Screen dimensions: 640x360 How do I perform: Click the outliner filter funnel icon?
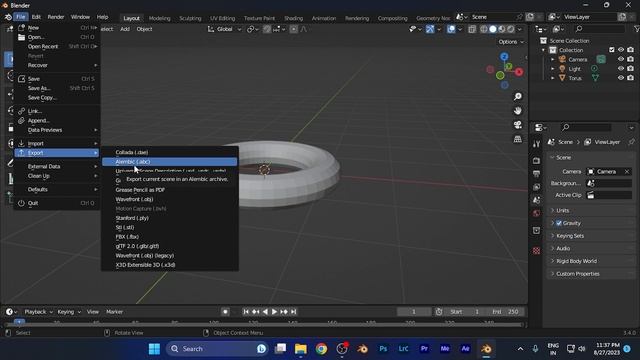(636, 29)
